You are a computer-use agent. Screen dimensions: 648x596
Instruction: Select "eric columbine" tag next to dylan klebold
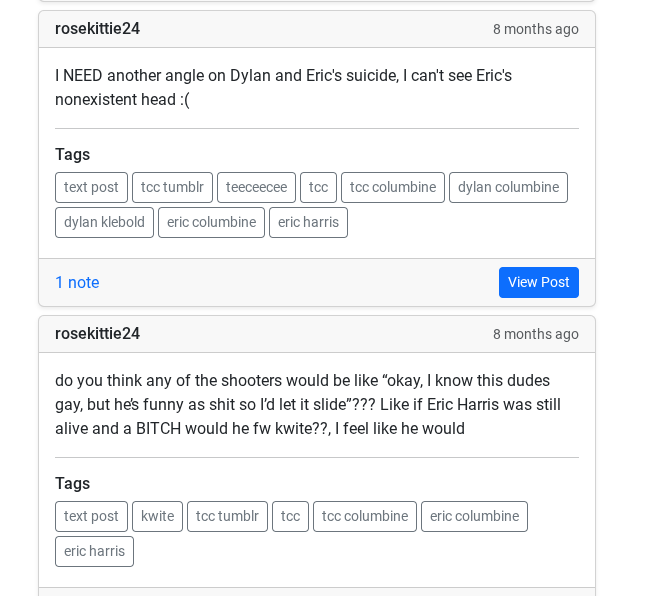click(x=211, y=222)
